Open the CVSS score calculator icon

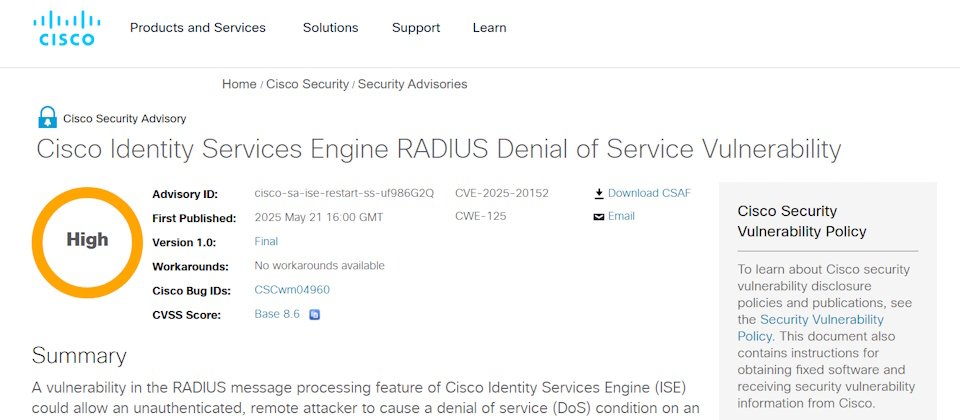coord(315,315)
